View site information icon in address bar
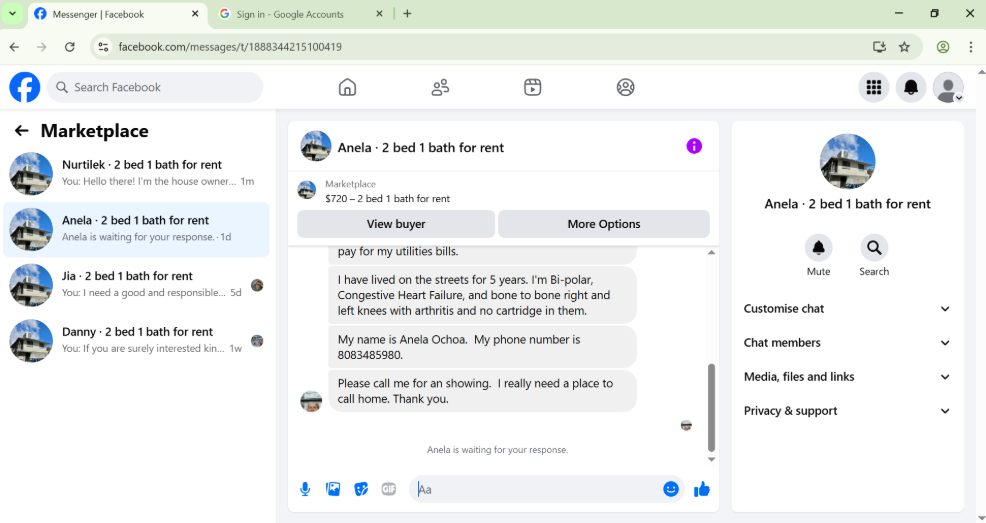This screenshot has width=986, height=523. tap(104, 47)
